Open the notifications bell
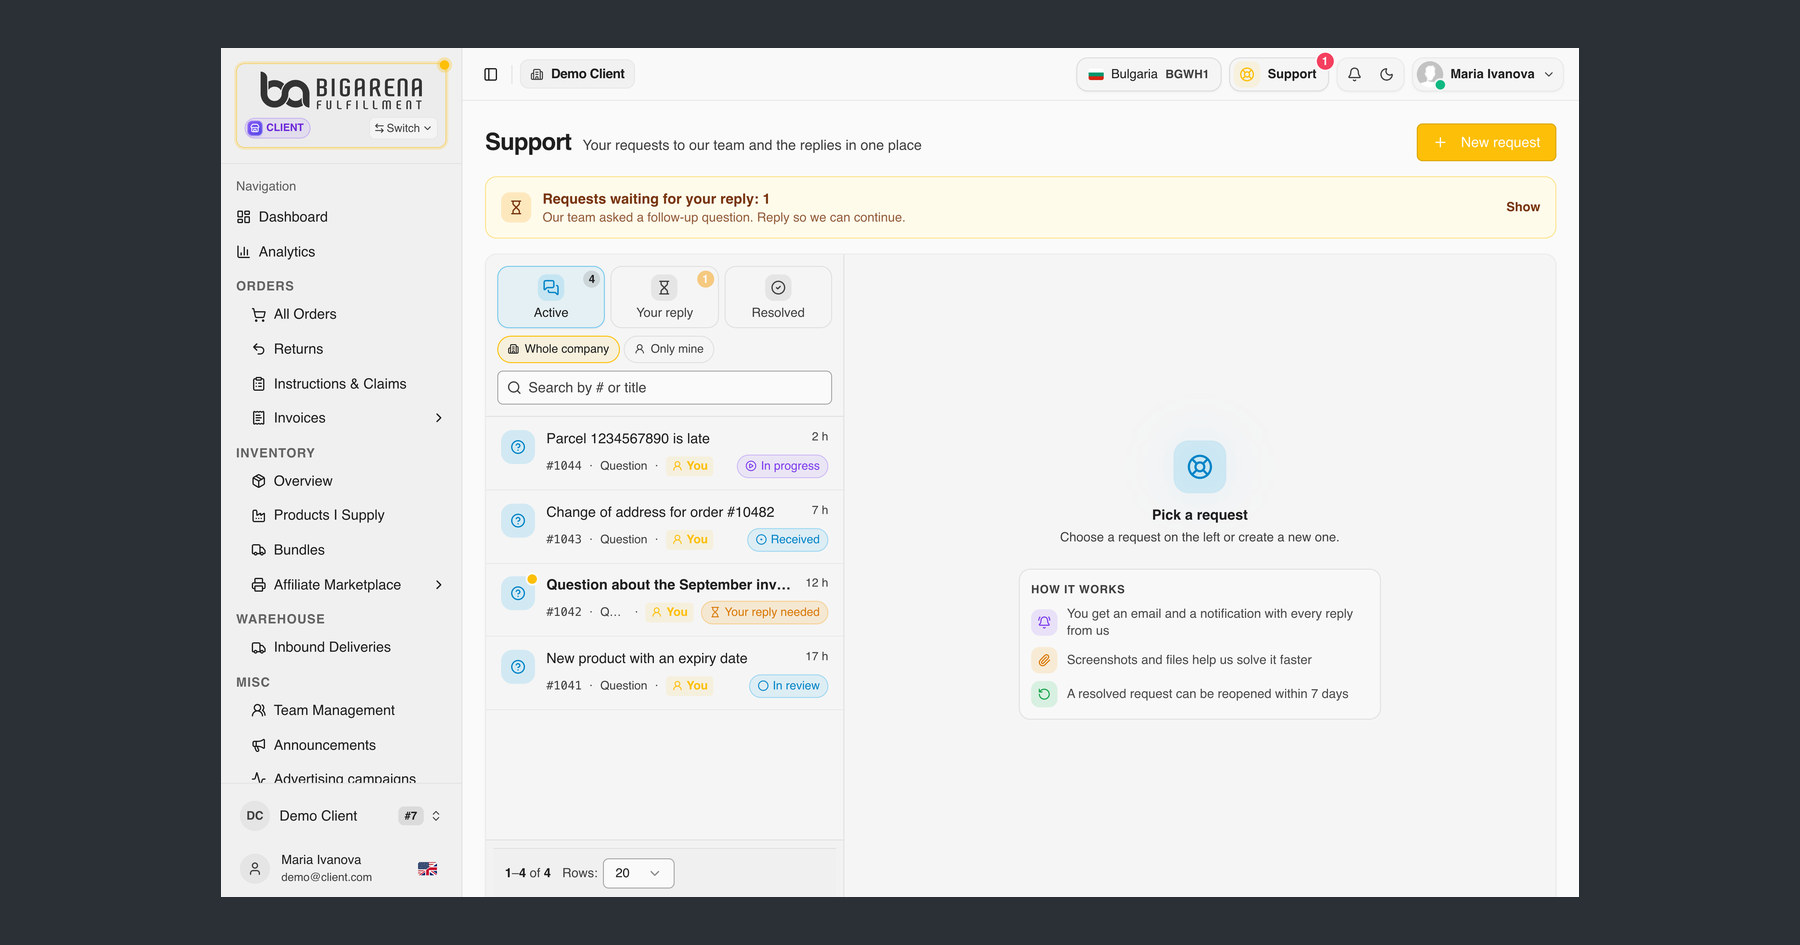 point(1354,74)
